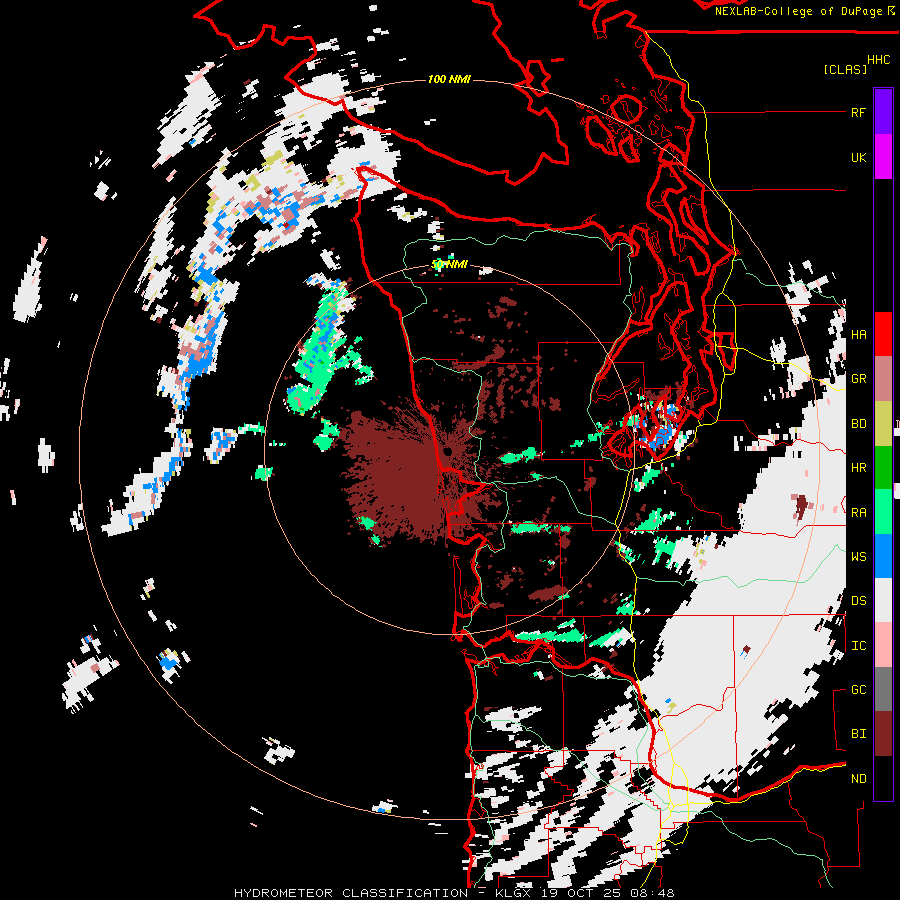
Task: Click the 50 NMI range ring label
Action: 449,265
